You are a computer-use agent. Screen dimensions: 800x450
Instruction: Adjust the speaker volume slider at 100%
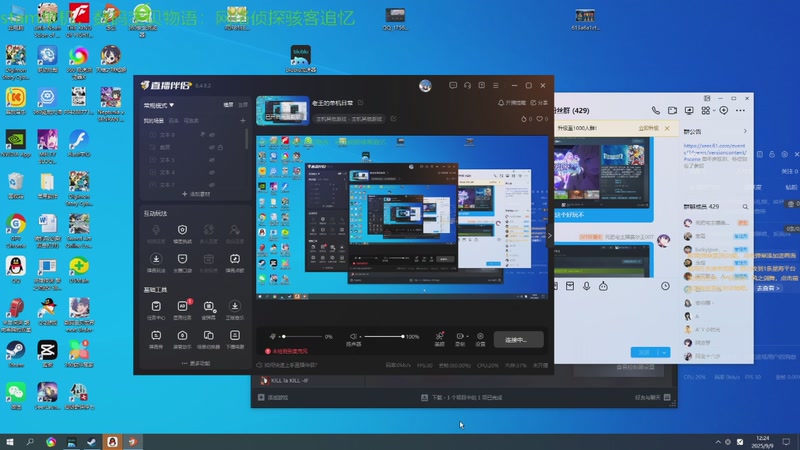(x=384, y=337)
